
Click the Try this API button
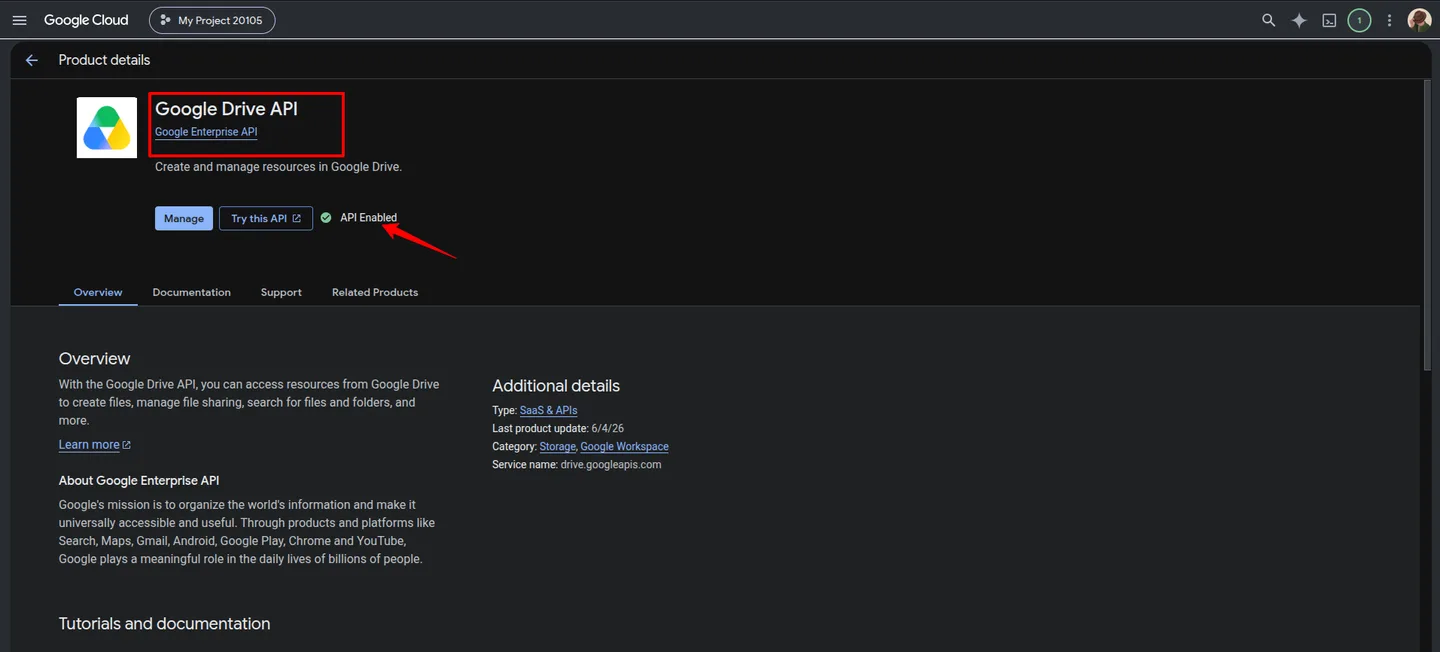[266, 218]
